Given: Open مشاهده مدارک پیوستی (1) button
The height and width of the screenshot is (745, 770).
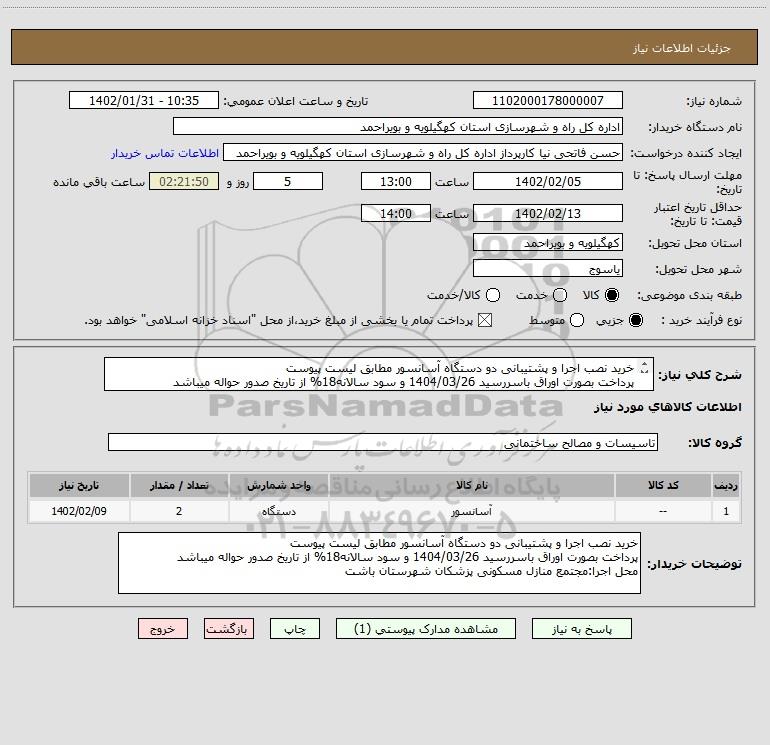Looking at the screenshot, I should click(x=426, y=629).
